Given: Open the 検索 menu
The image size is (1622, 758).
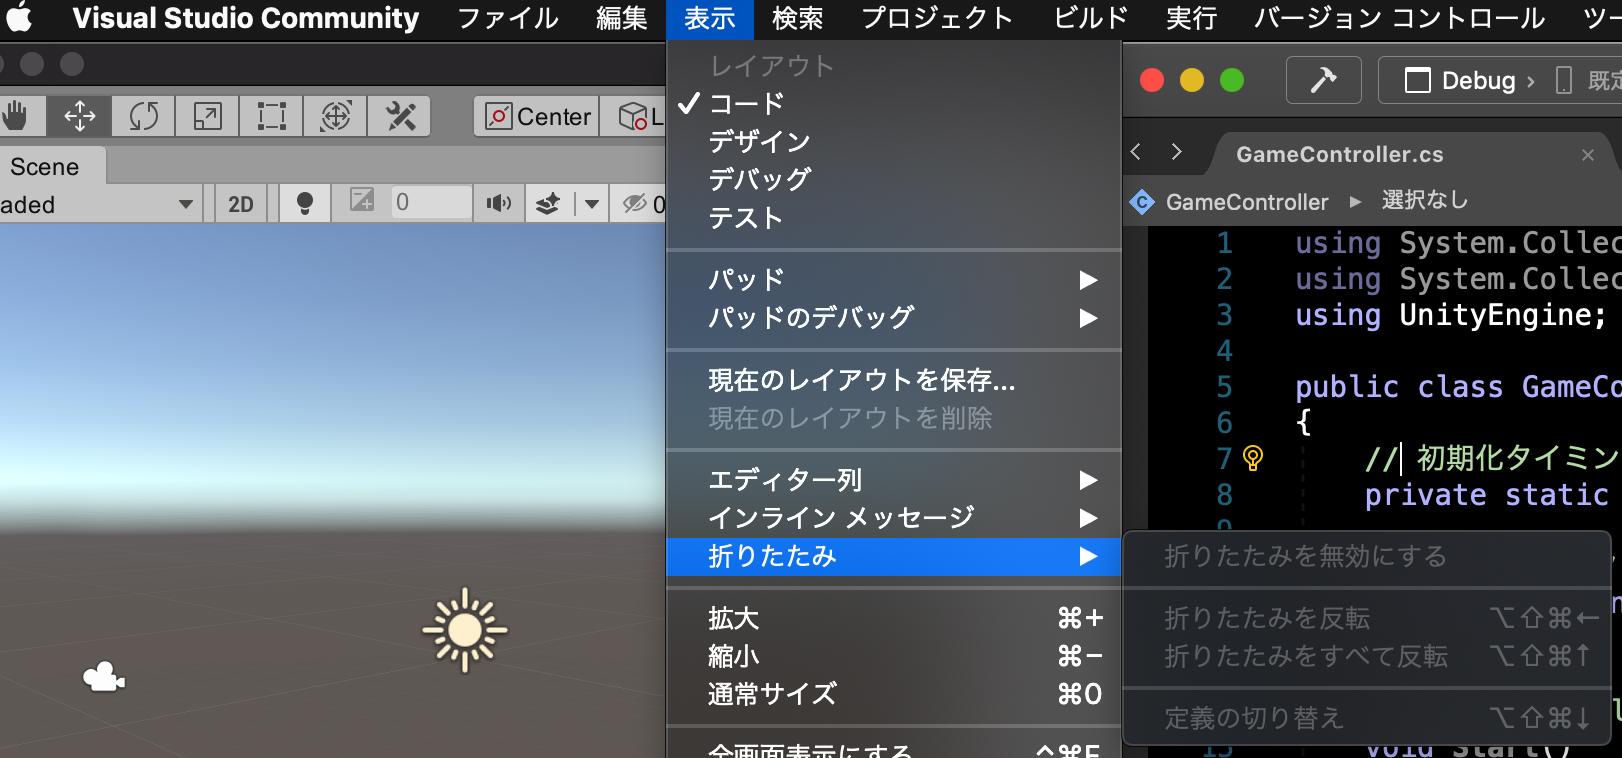Looking at the screenshot, I should click(x=798, y=18).
